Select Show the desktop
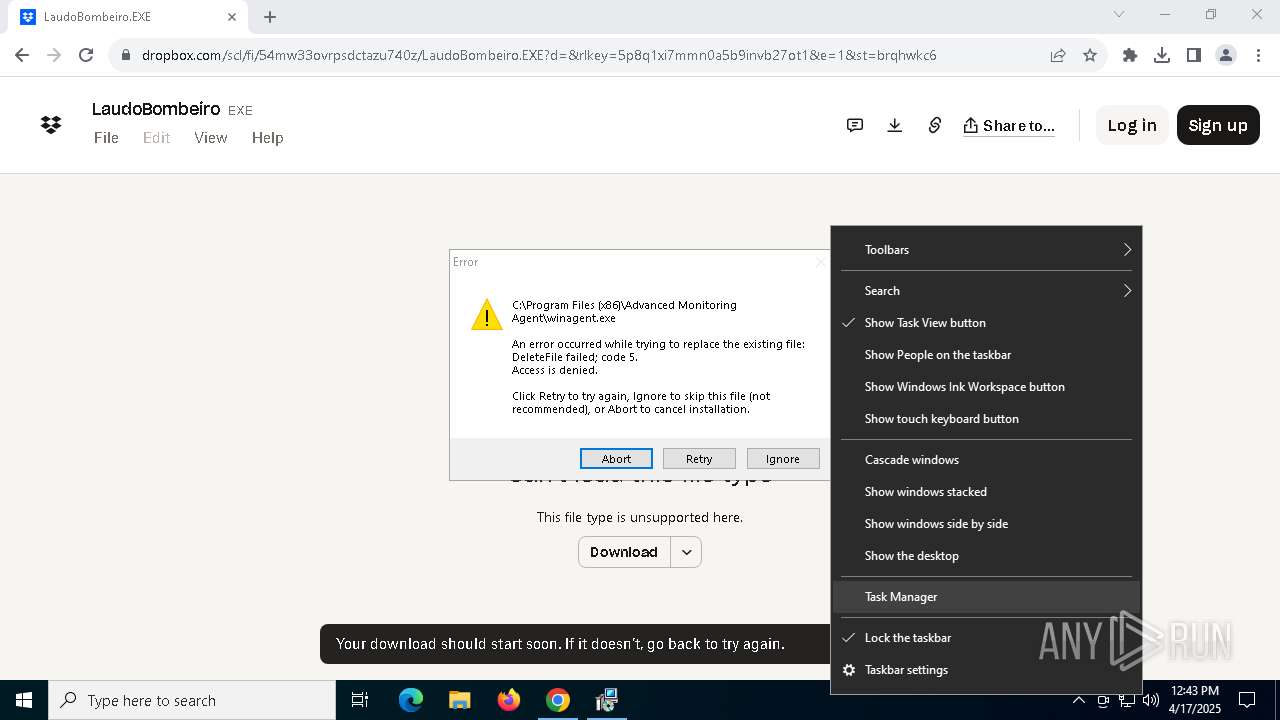 click(x=986, y=555)
